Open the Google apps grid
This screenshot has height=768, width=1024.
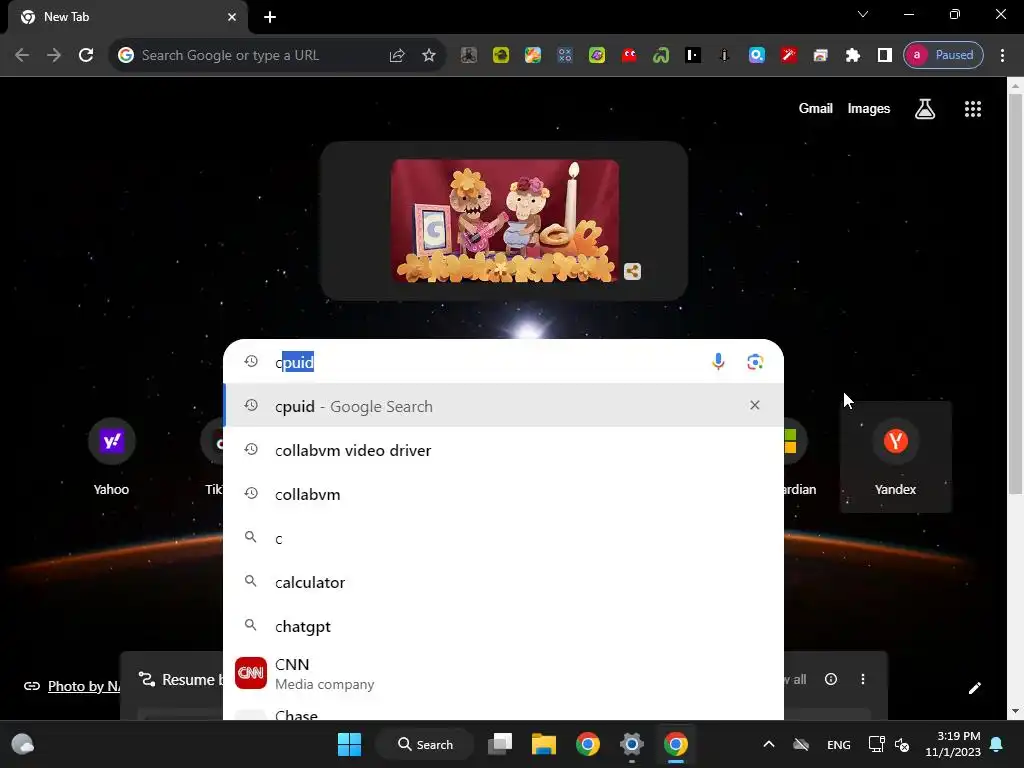click(973, 109)
